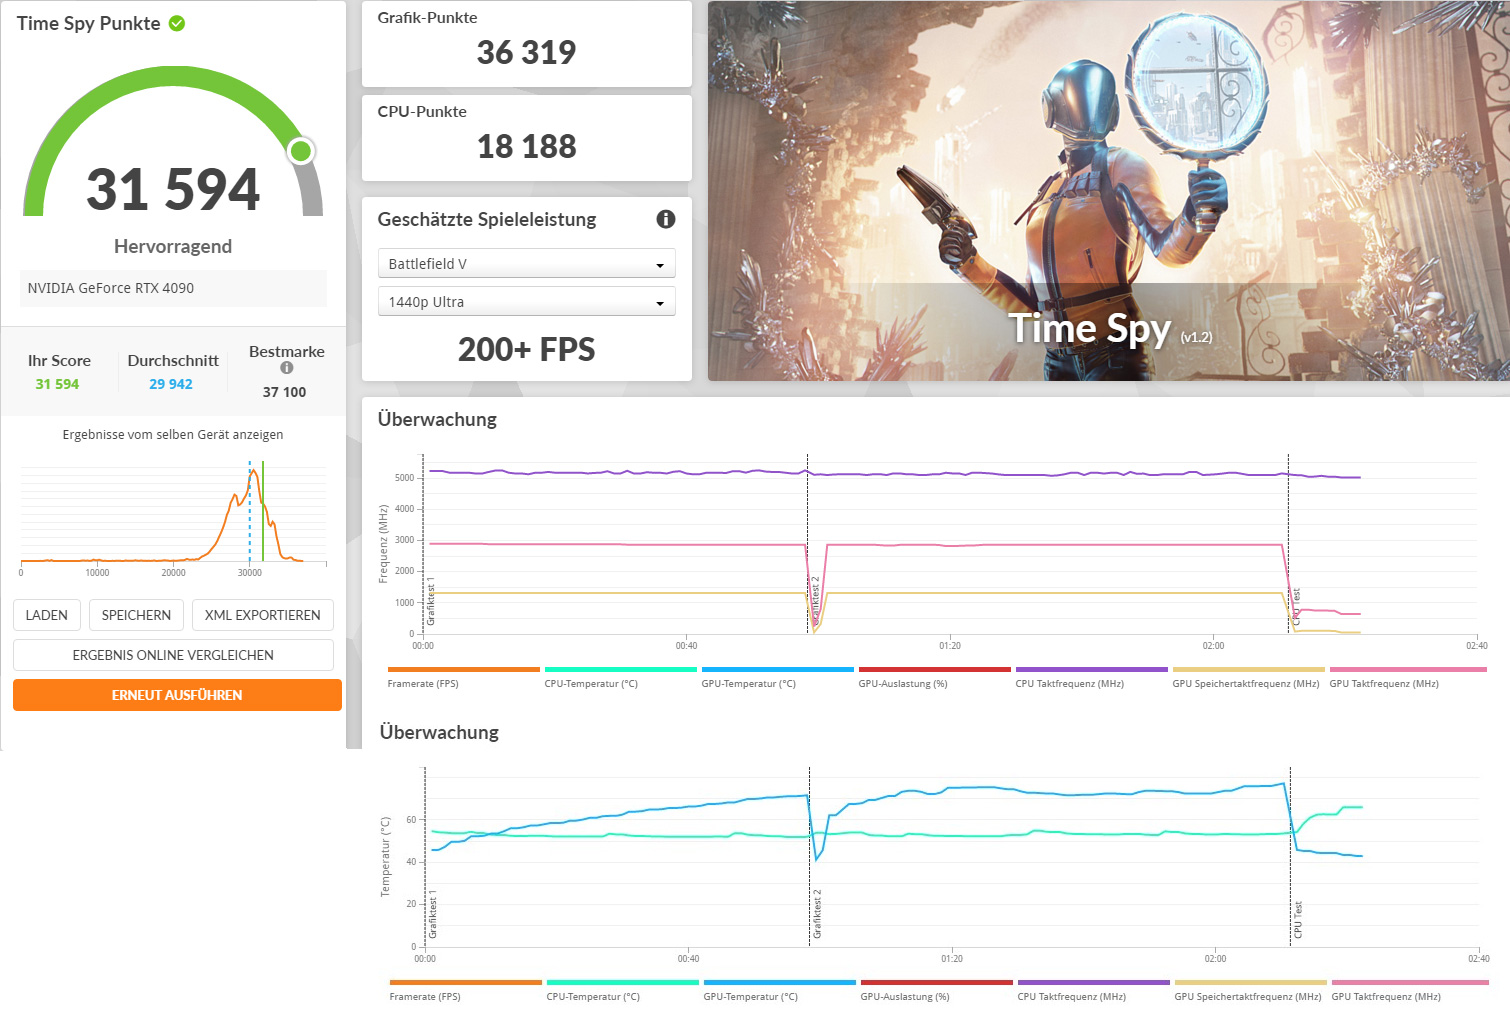The image size is (1510, 1014).
Task: Open the 1440p Ultra resolution dropdown
Action: coord(526,302)
